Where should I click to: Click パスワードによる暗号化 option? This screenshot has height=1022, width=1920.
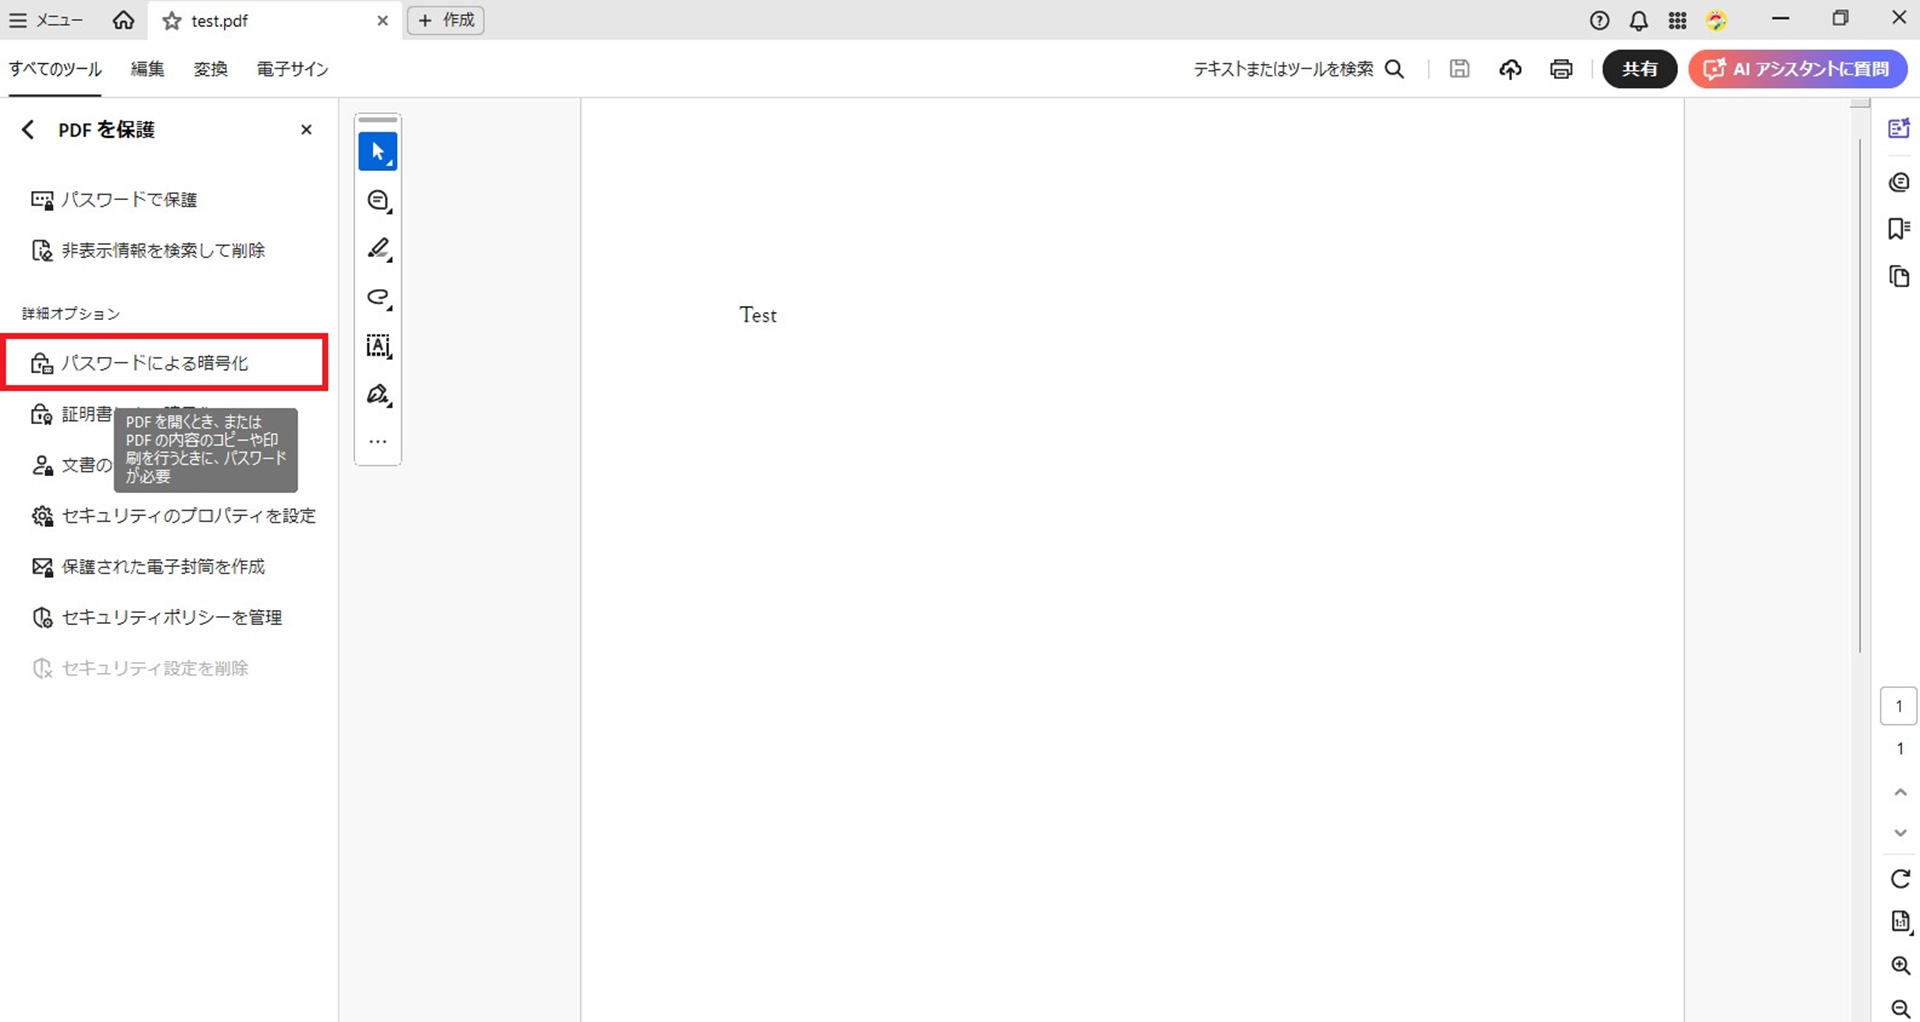click(155, 363)
